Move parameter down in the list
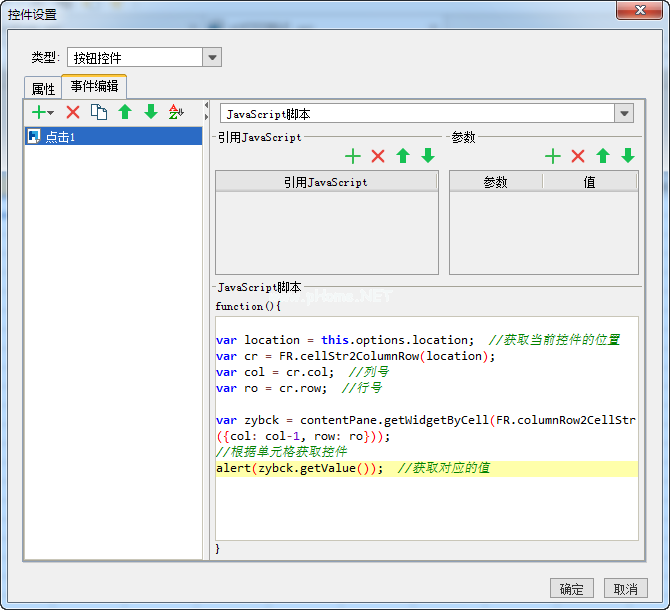The height and width of the screenshot is (610, 670). point(628,156)
